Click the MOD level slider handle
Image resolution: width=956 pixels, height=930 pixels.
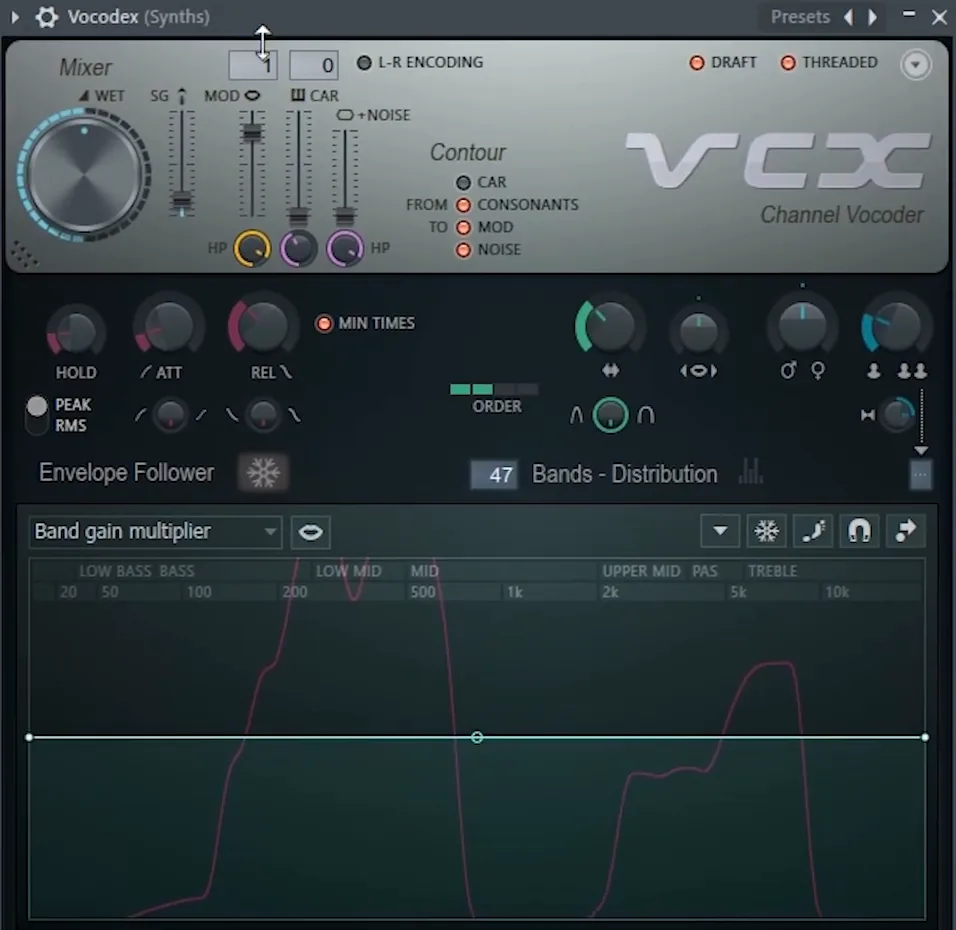[252, 132]
